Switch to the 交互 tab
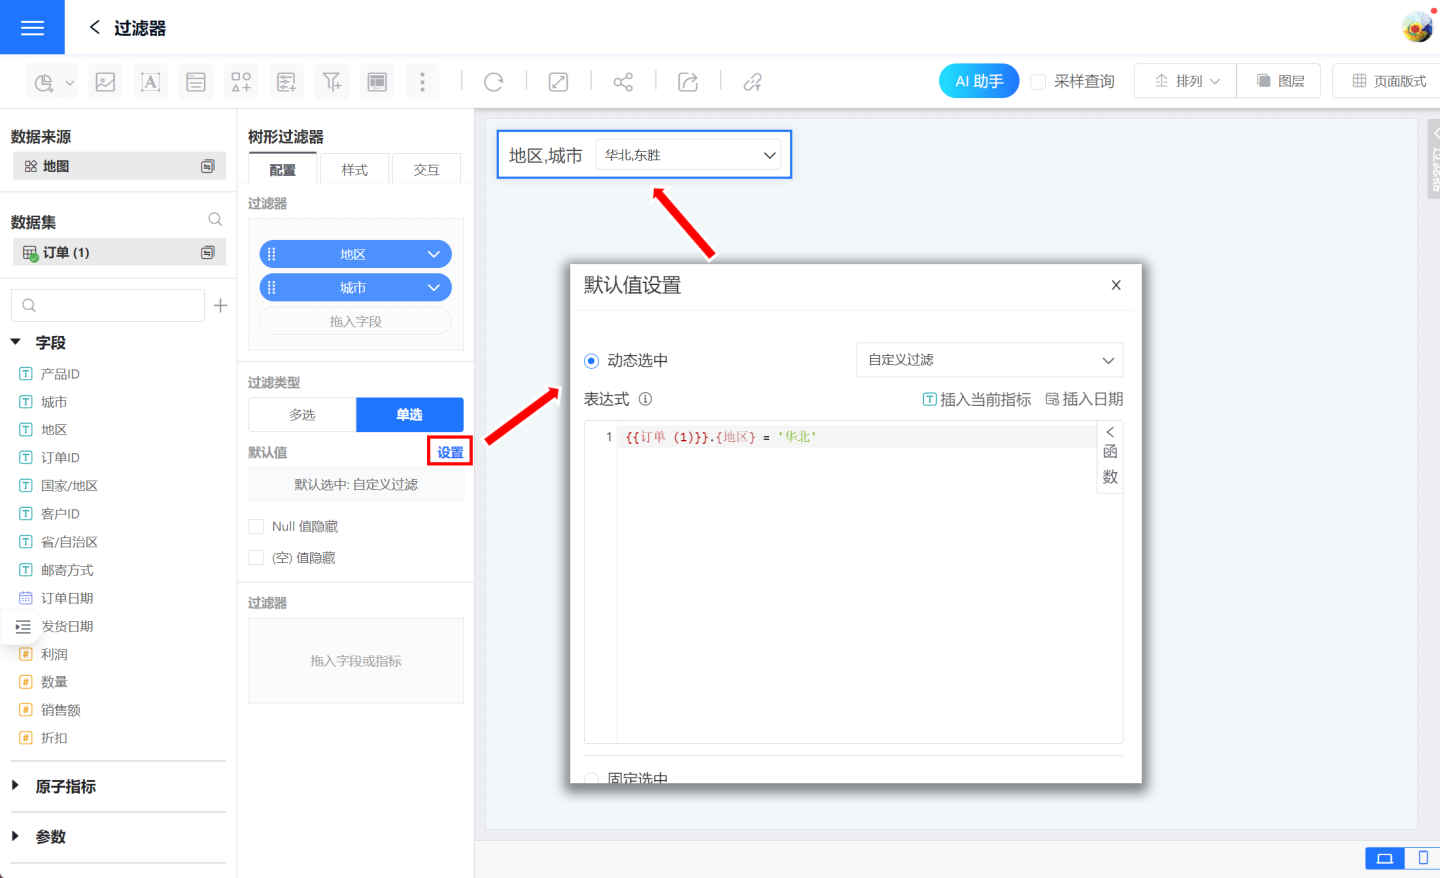Viewport: 1440px width, 878px height. pyautogui.click(x=426, y=170)
